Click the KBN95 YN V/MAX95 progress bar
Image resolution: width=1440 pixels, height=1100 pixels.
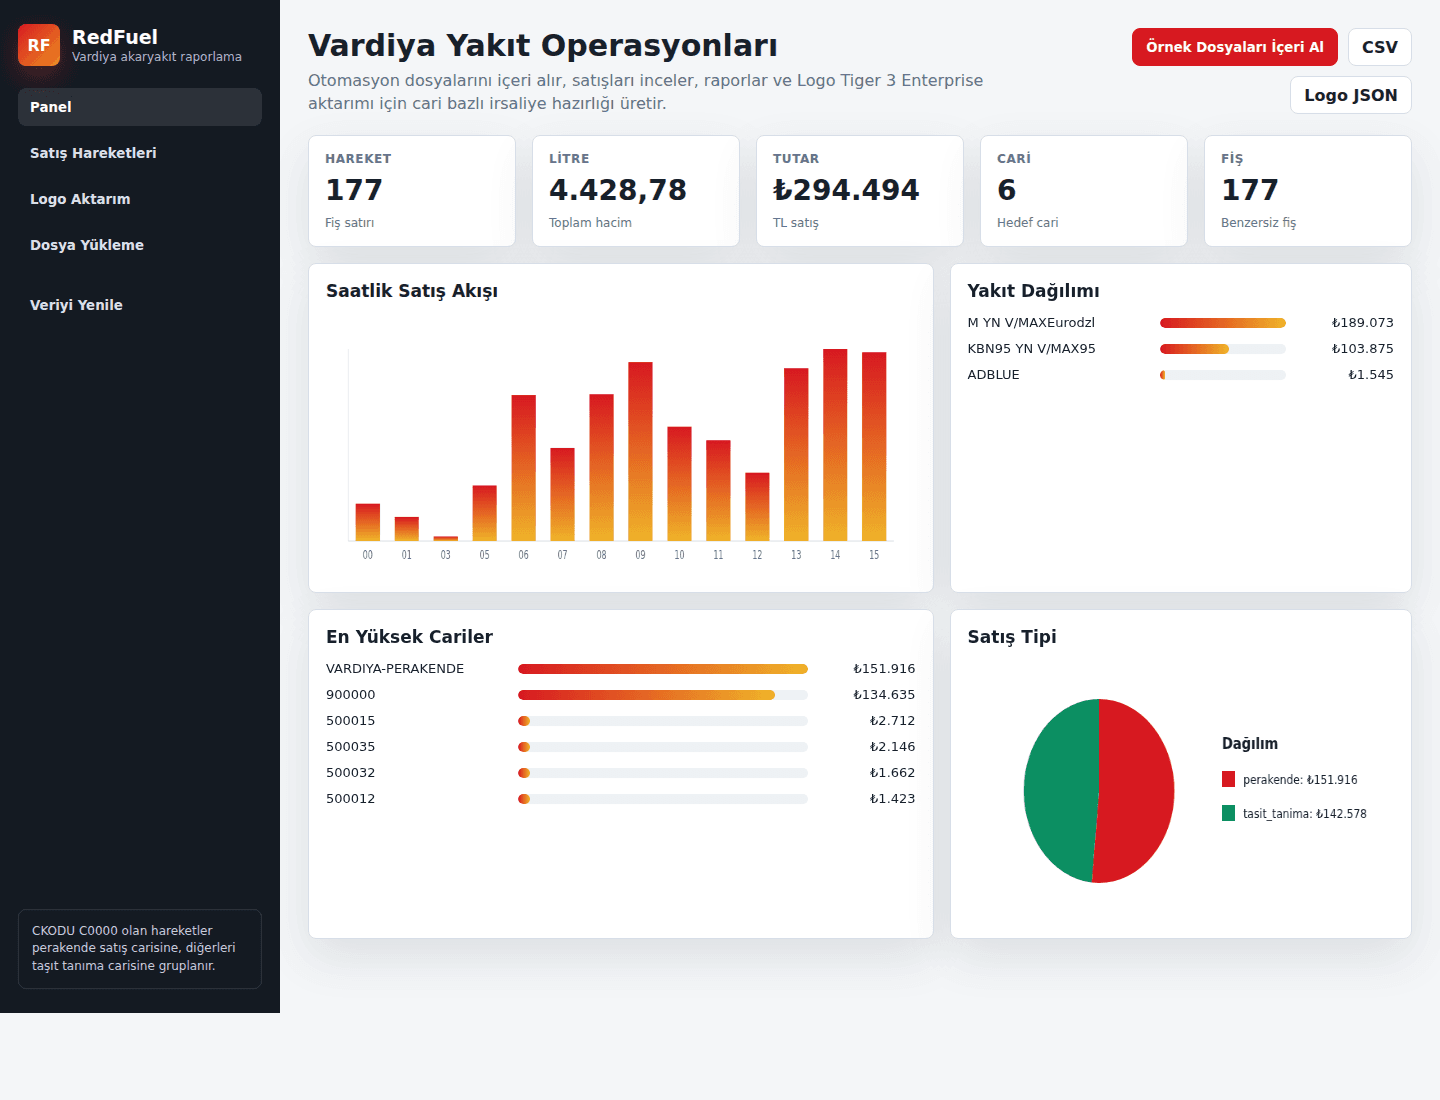click(x=1222, y=349)
